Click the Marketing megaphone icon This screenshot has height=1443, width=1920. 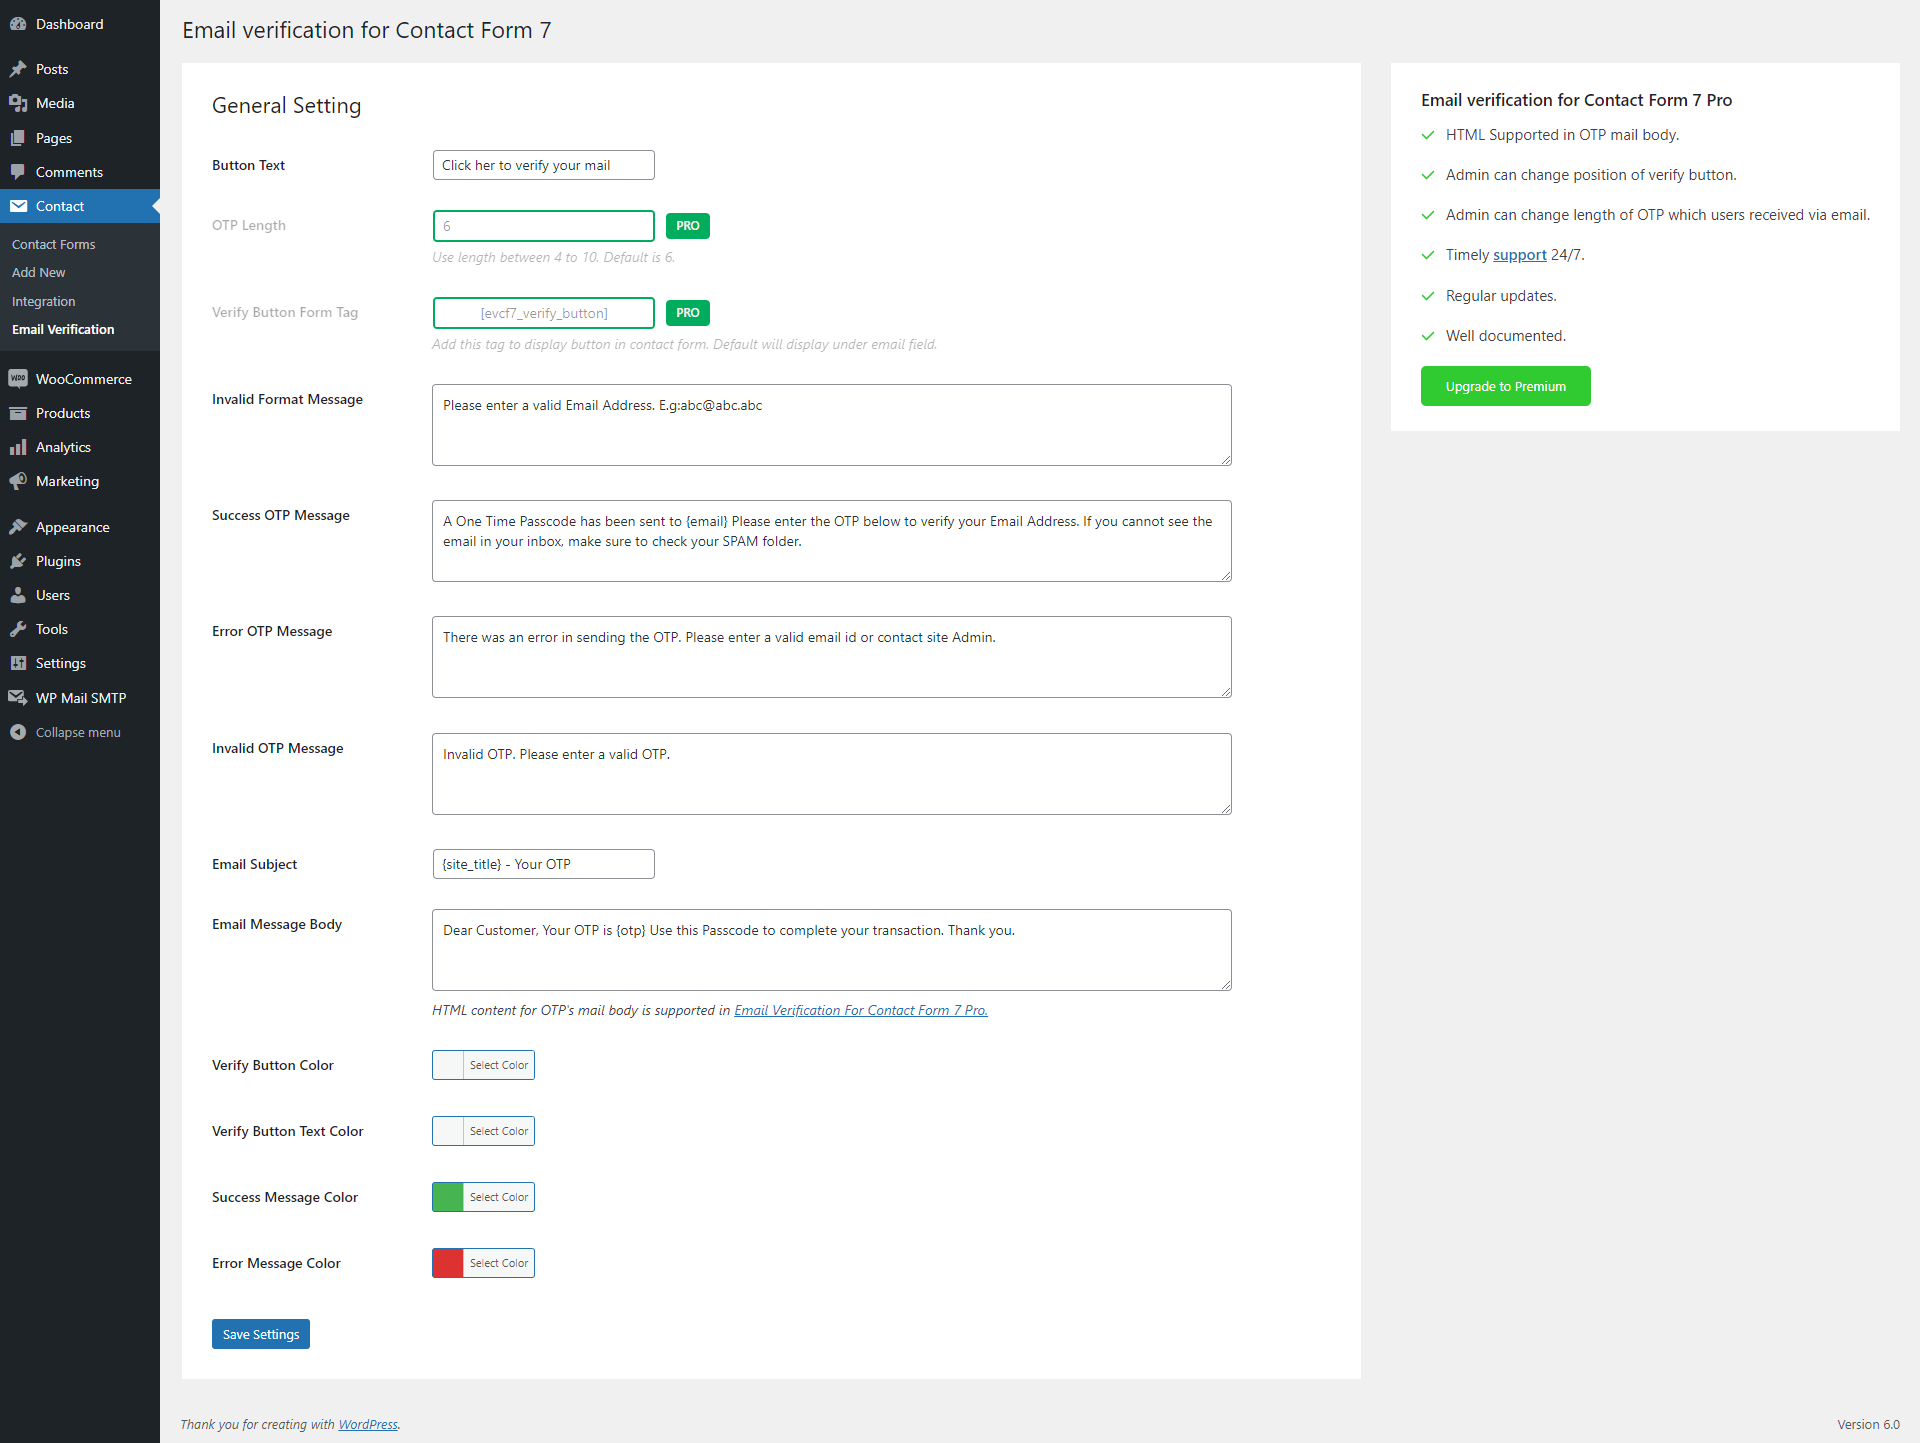[18, 481]
